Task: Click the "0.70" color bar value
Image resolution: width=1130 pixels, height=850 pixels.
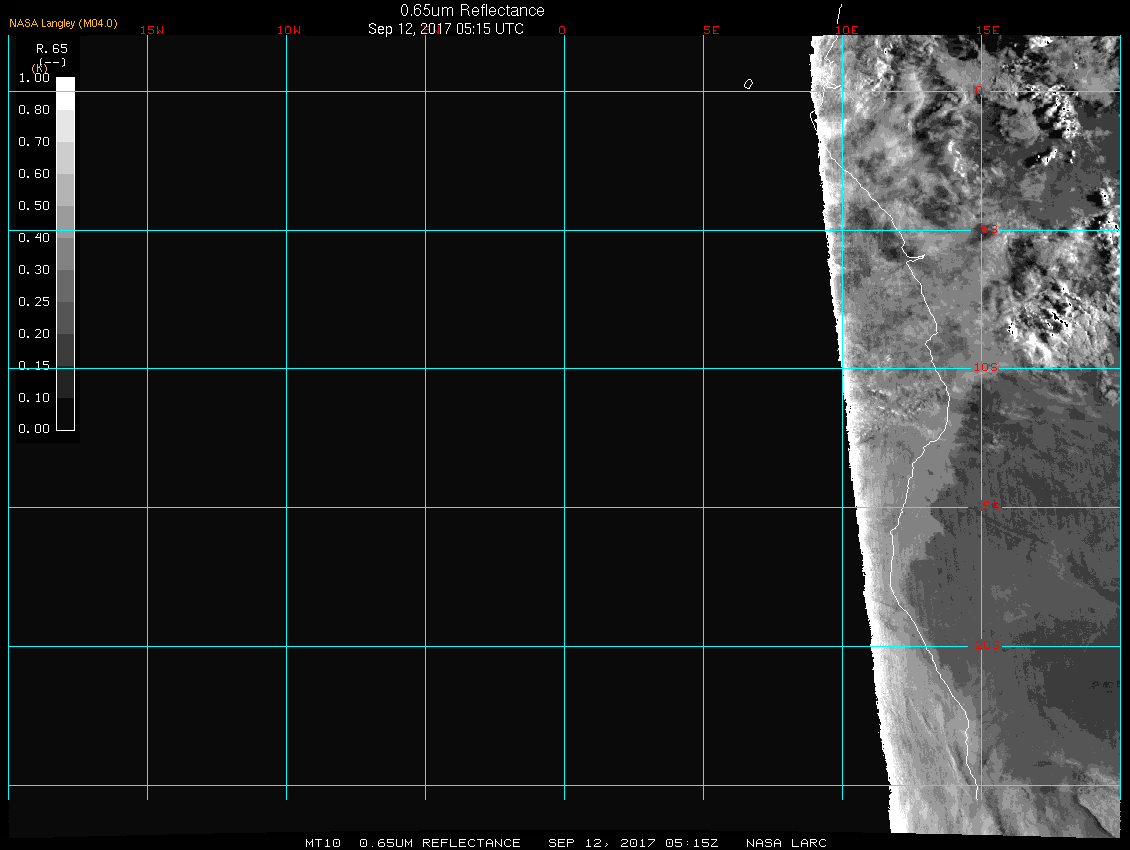Action: [34, 142]
